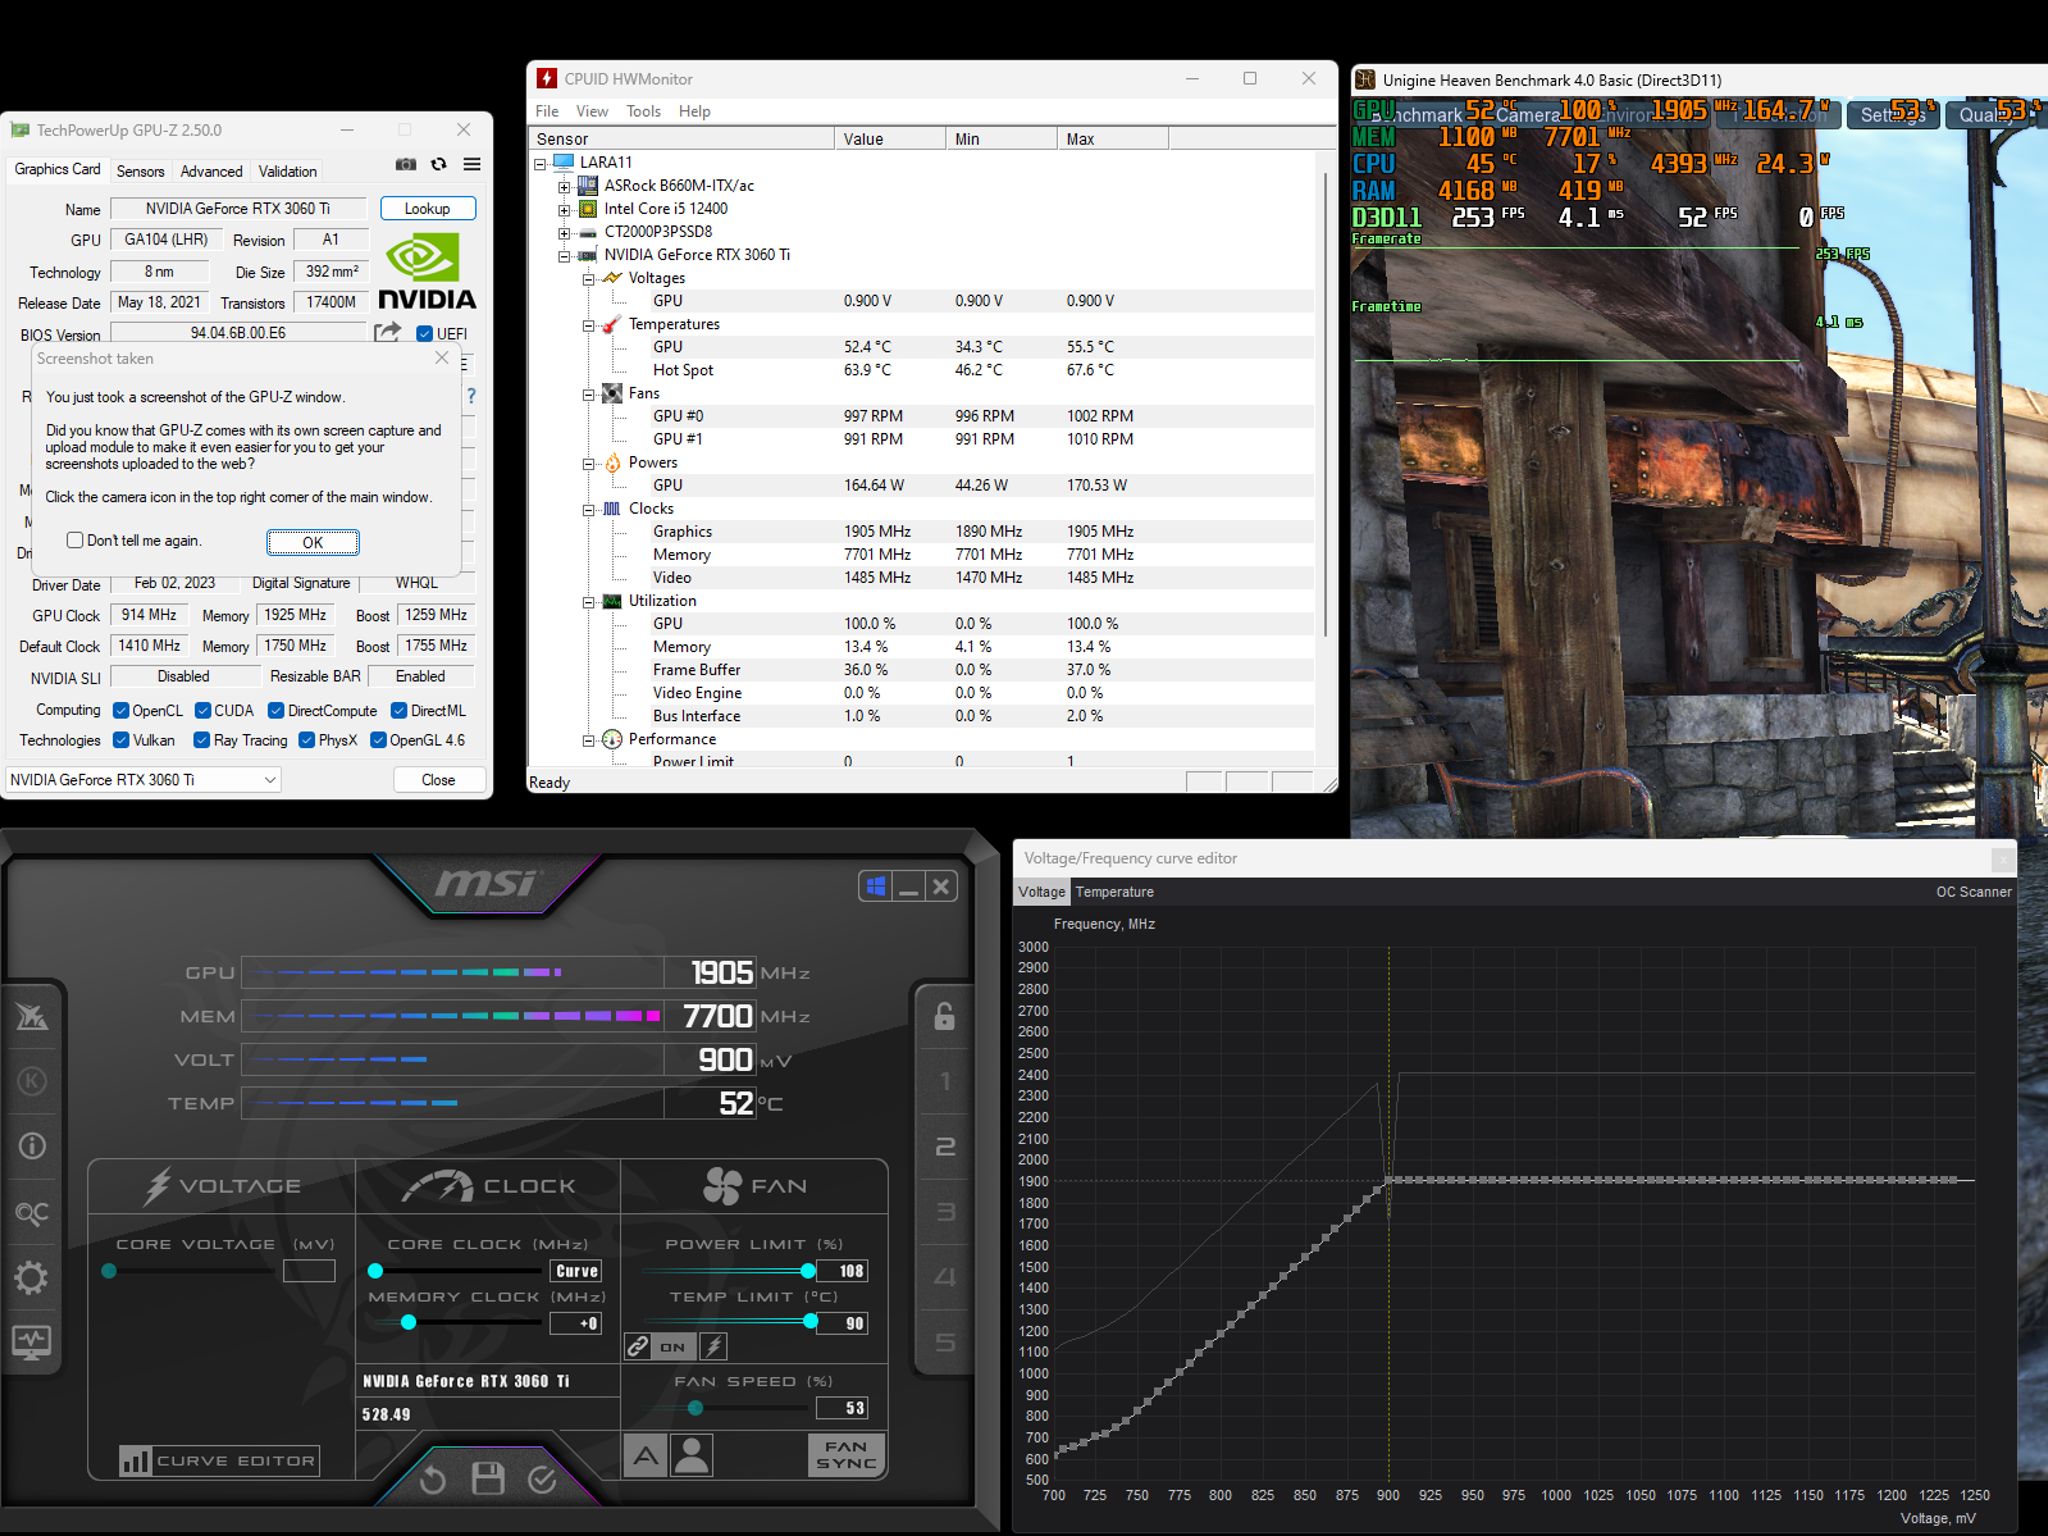Open Afterburner hardware monitor icon
Image resolution: width=2048 pixels, height=1536 pixels.
click(x=32, y=1342)
